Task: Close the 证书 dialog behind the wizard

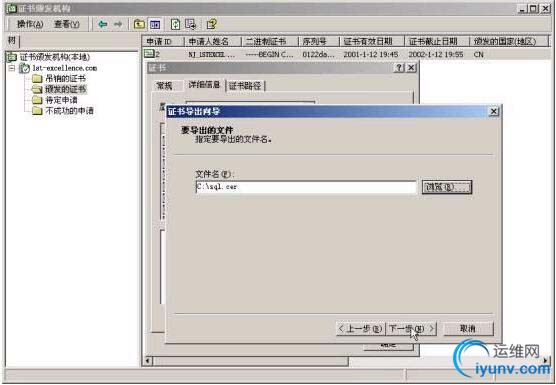Action: [411, 67]
